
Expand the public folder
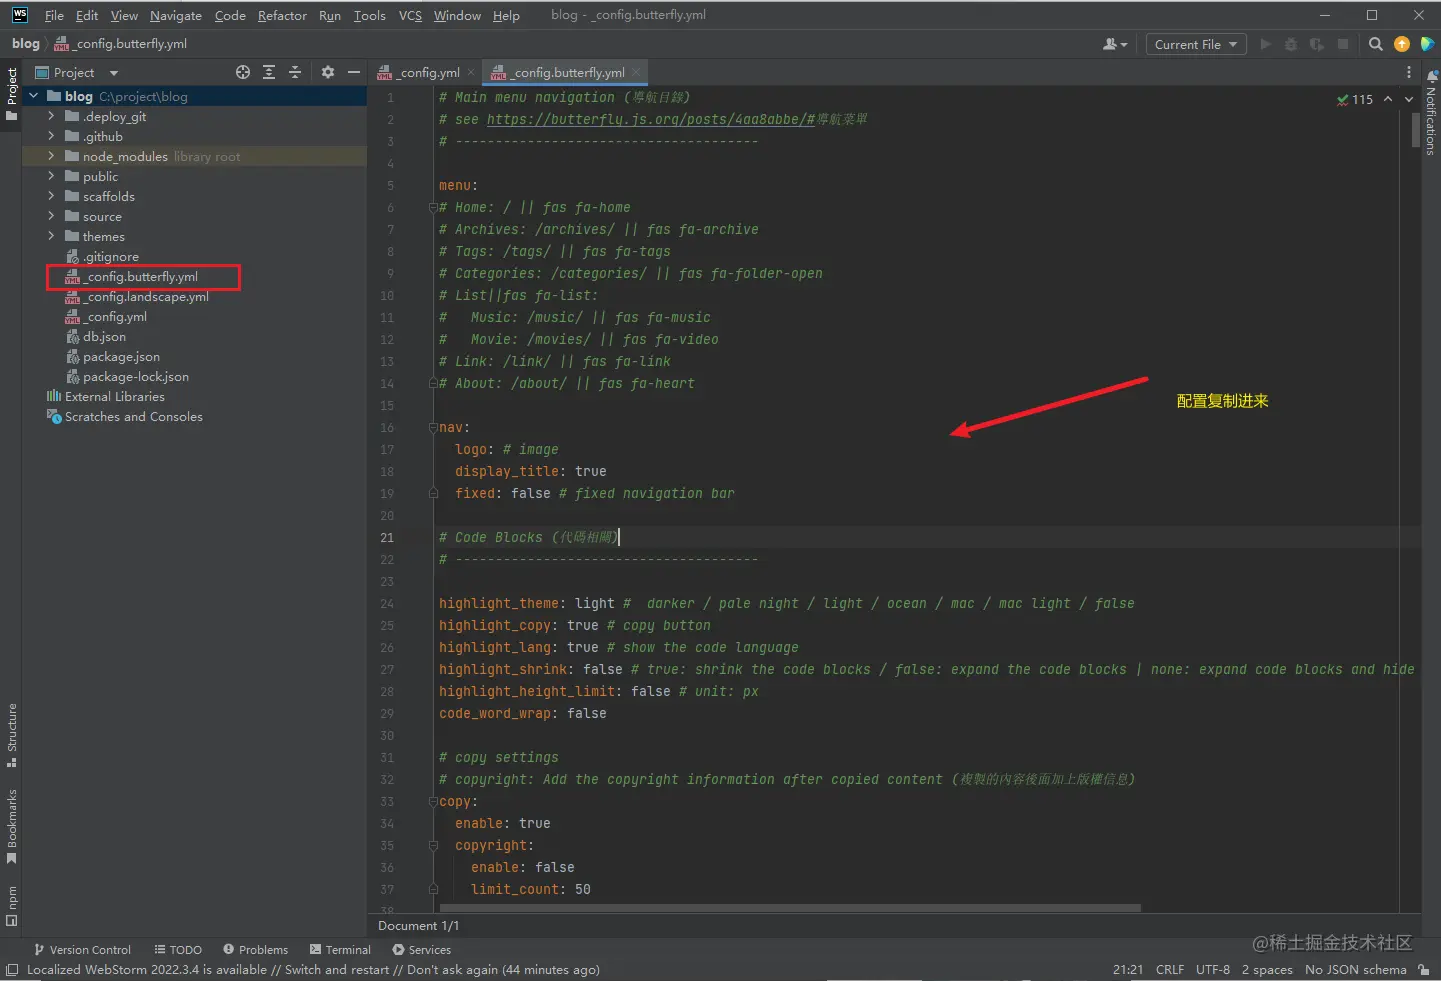tap(51, 176)
